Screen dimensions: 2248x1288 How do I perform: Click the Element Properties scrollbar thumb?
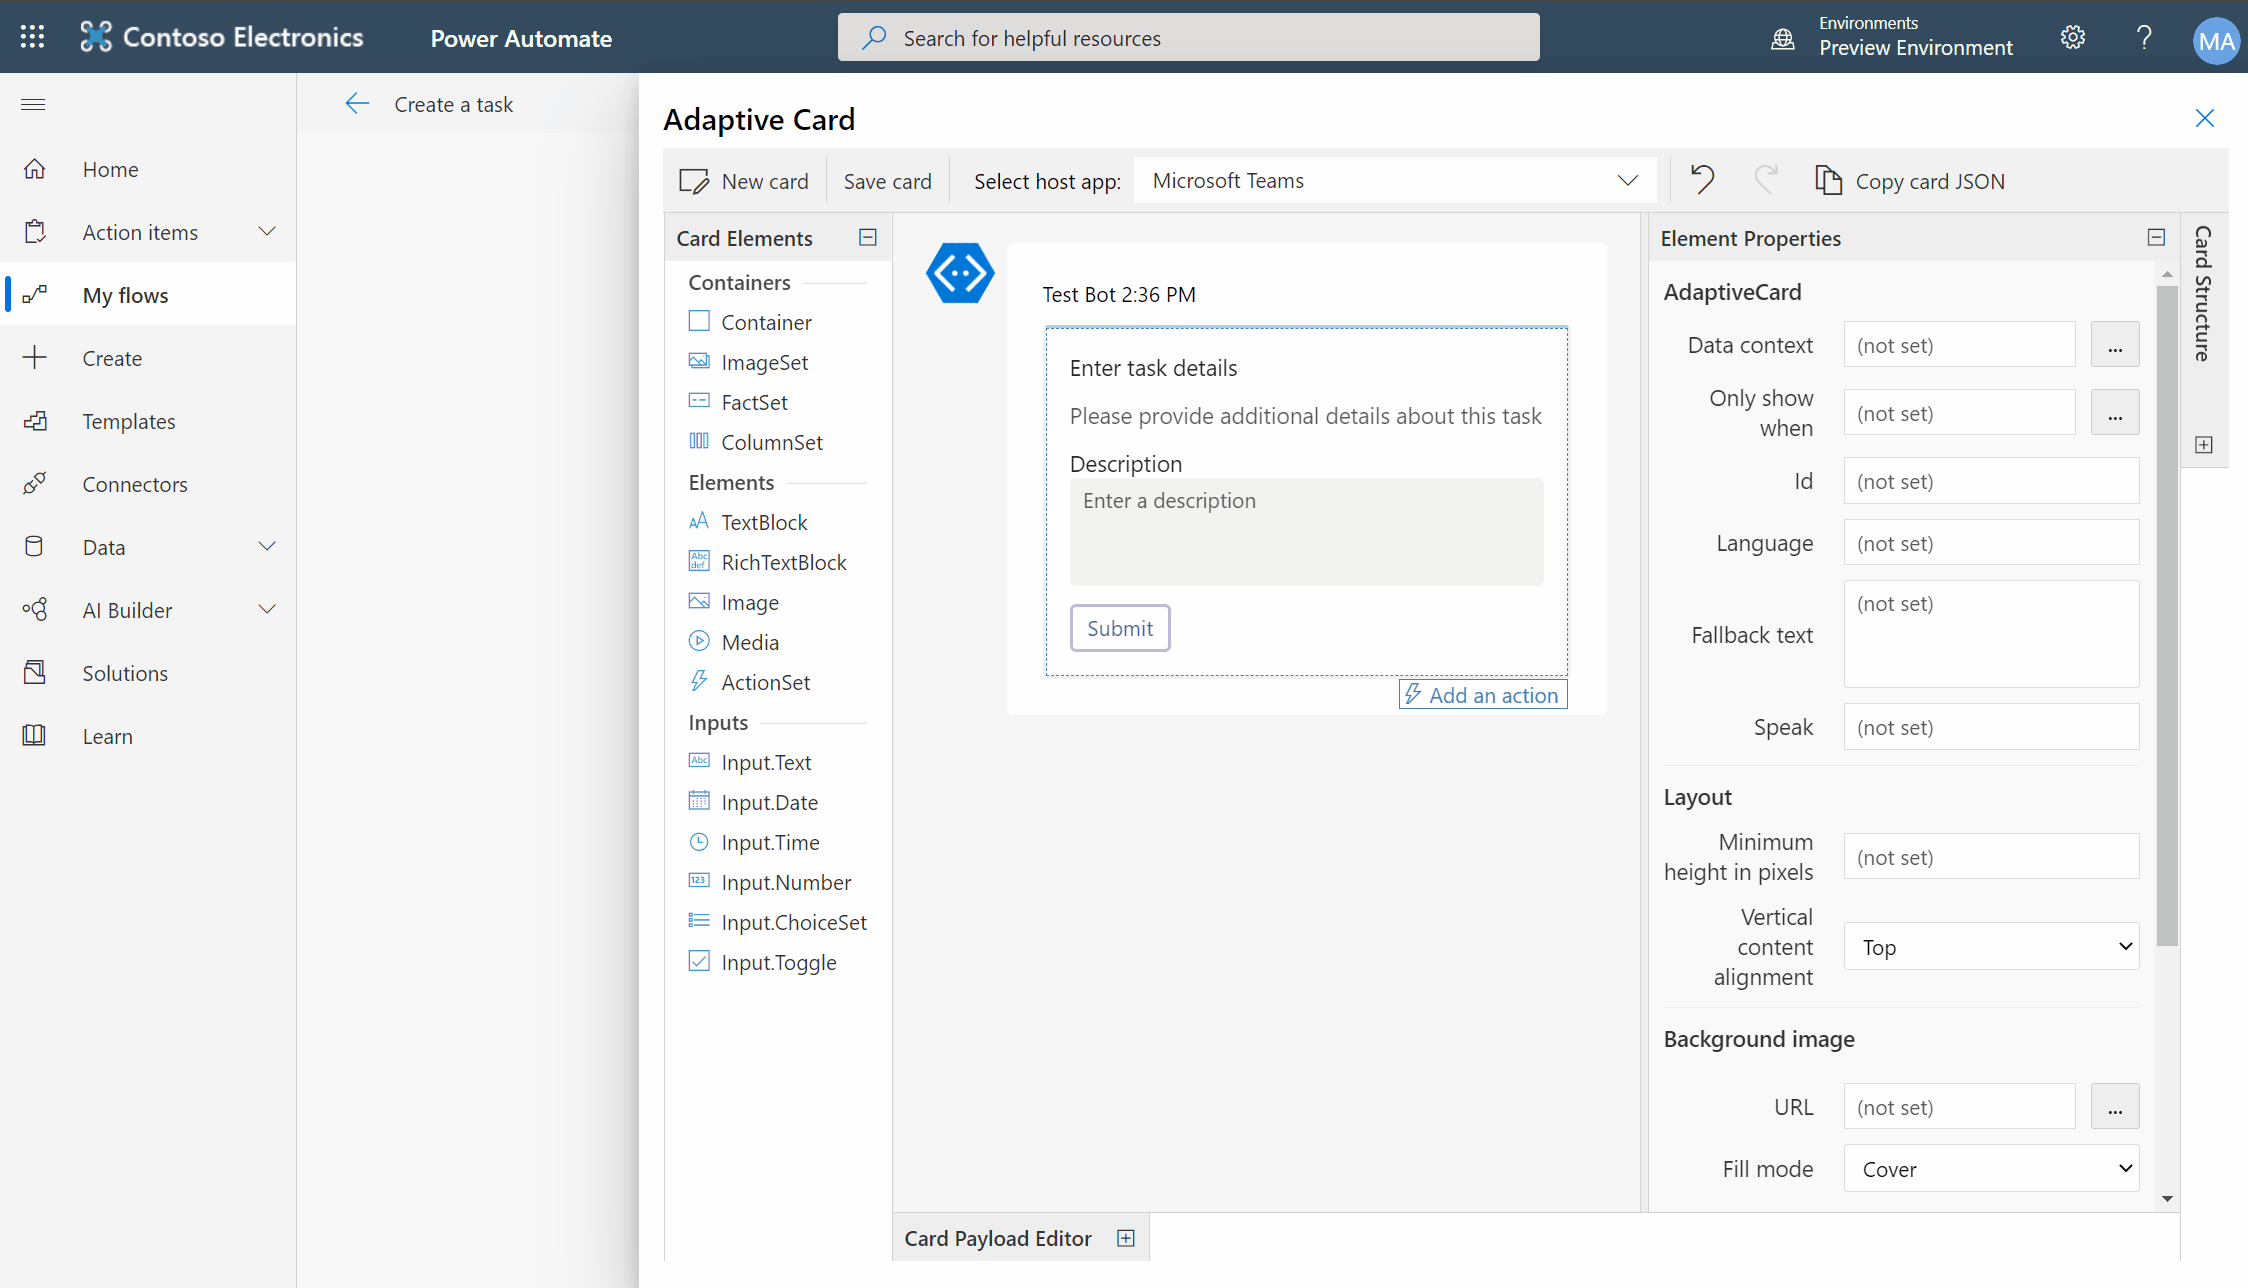2167,615
